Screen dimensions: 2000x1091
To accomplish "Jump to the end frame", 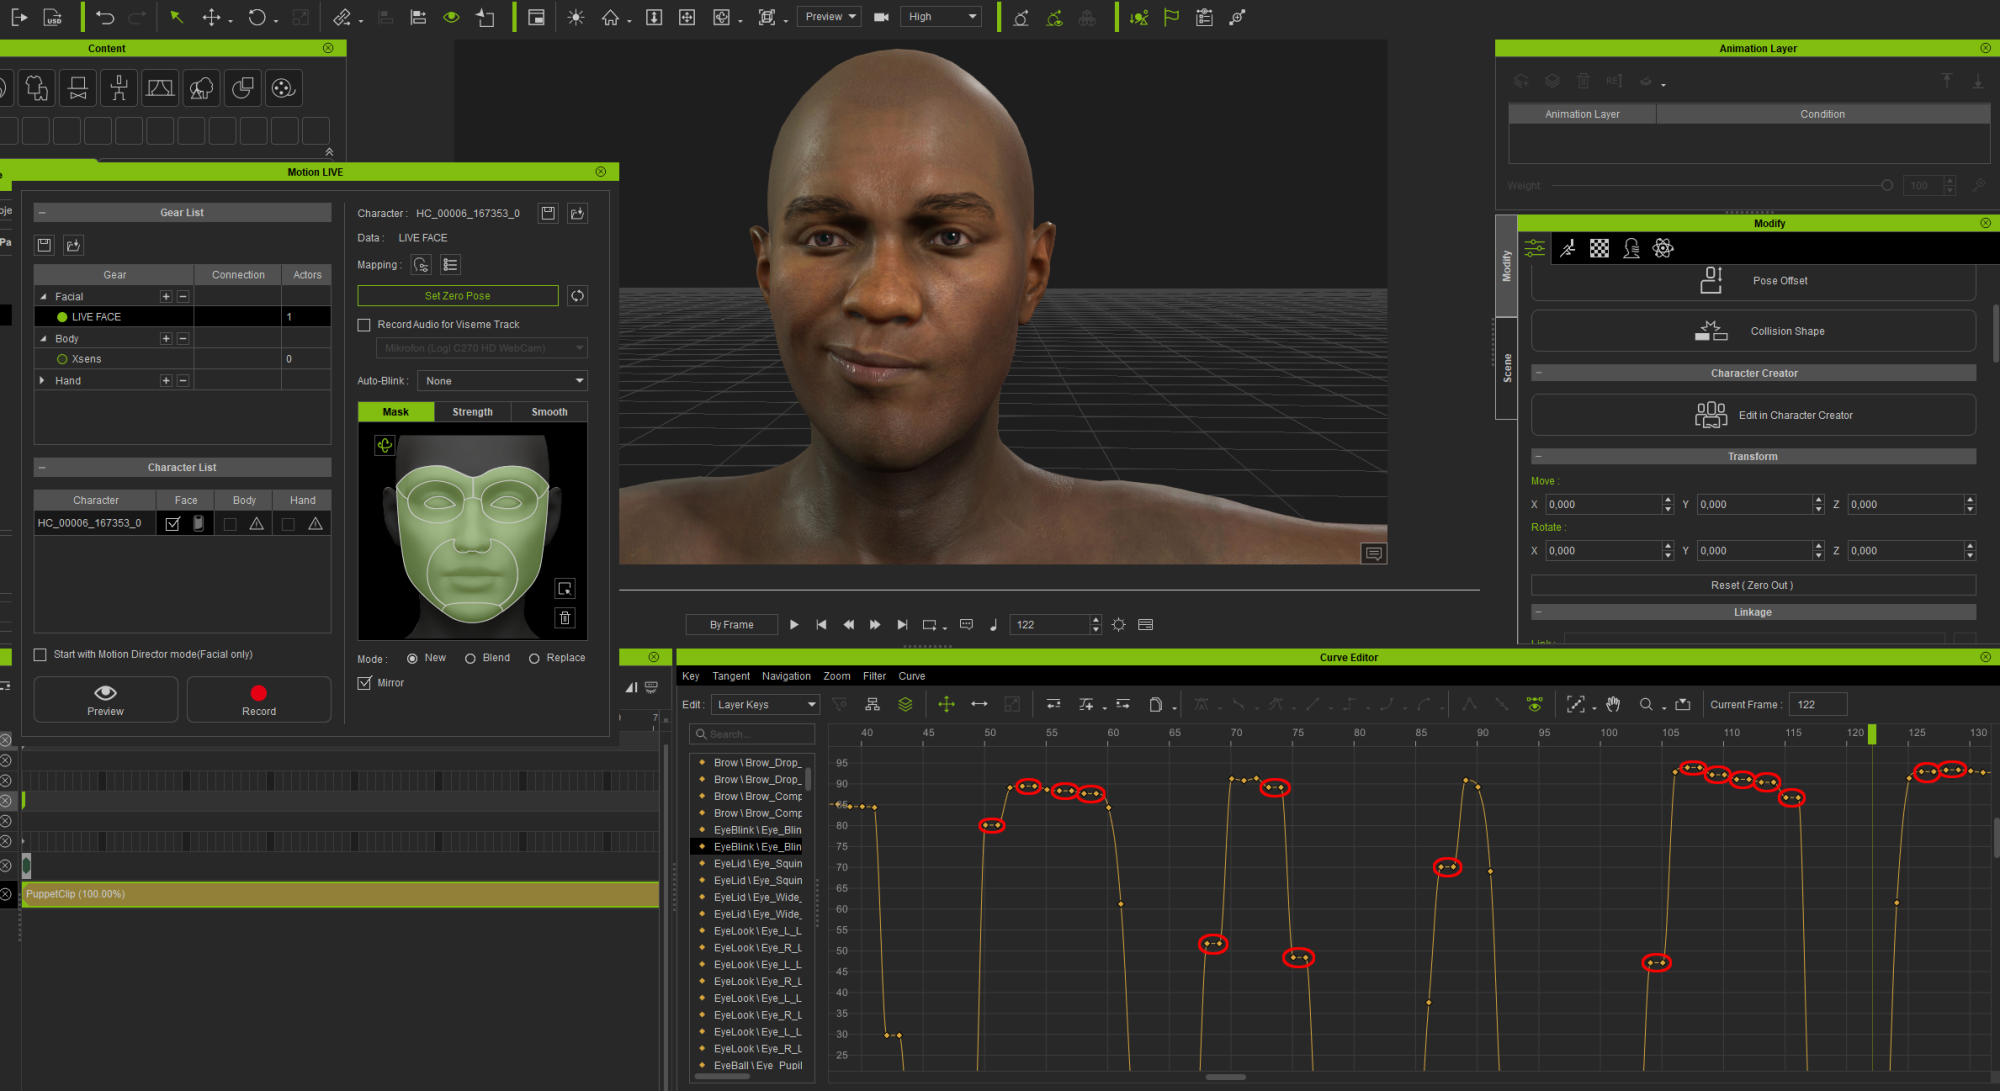I will pyautogui.click(x=902, y=625).
